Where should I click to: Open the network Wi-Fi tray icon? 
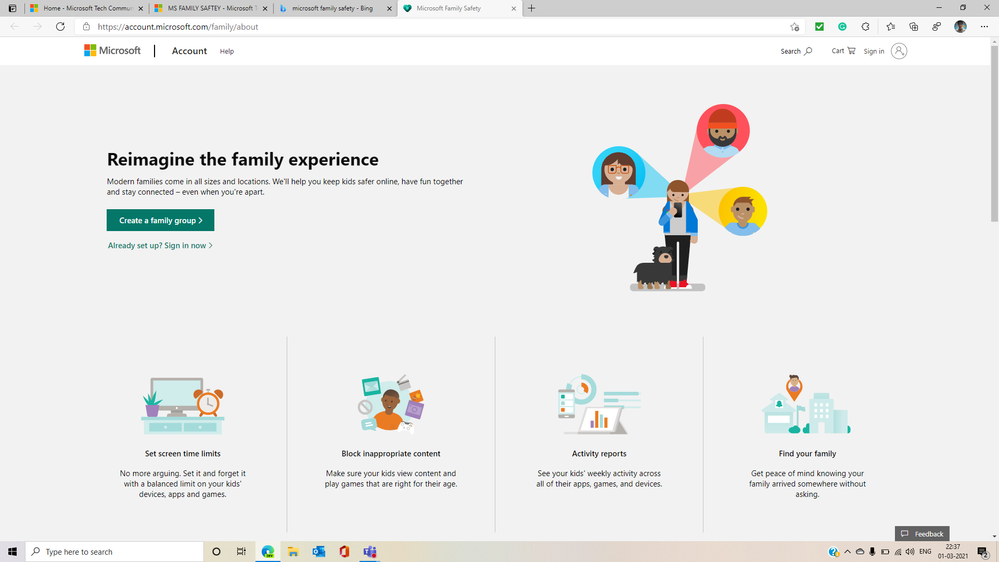[898, 552]
